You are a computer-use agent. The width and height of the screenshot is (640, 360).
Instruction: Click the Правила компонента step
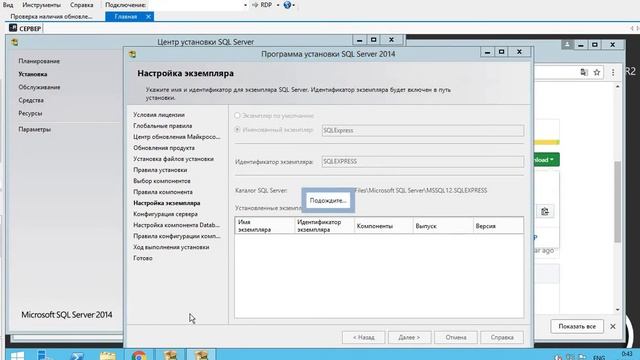tap(163, 192)
